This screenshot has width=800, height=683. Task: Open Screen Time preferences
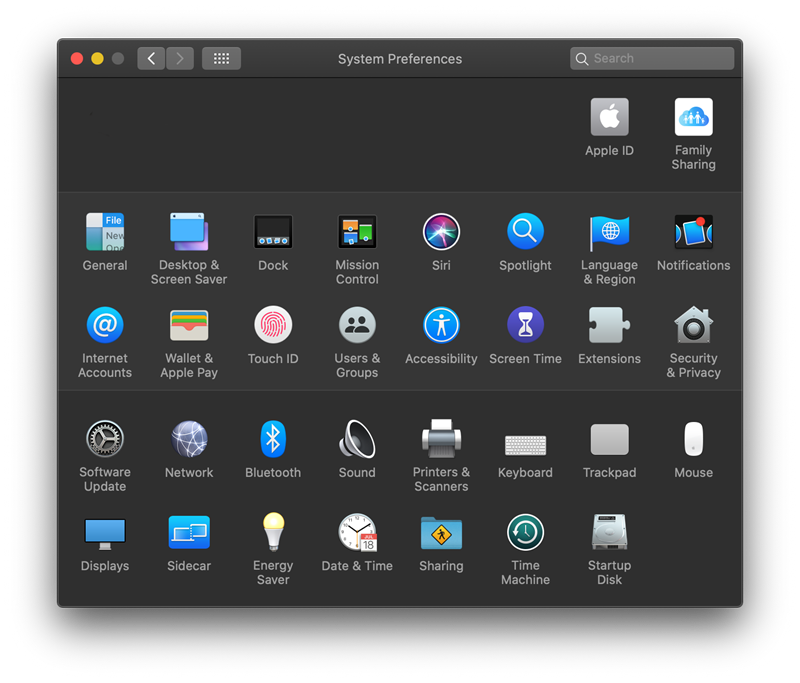point(525,325)
